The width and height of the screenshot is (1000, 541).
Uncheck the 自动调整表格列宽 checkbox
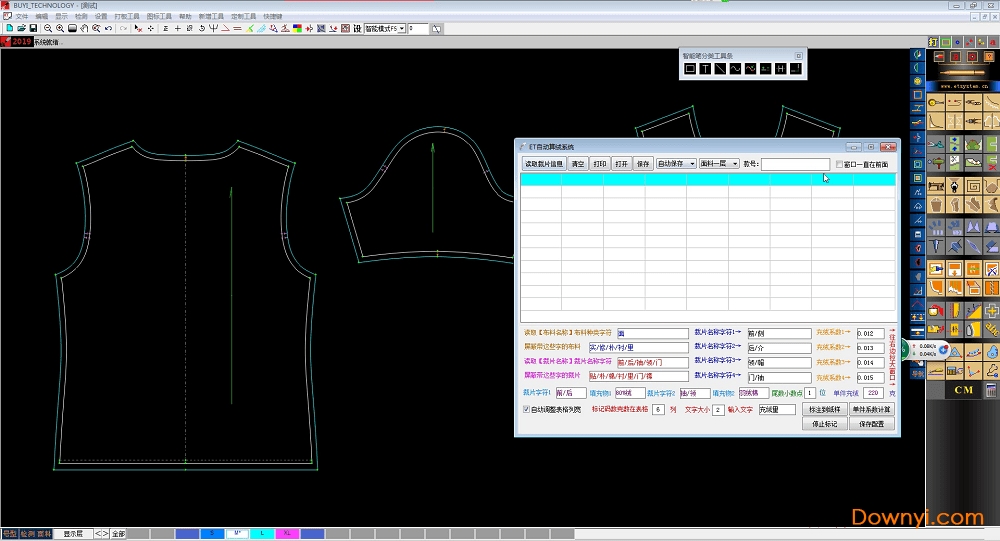pos(528,409)
